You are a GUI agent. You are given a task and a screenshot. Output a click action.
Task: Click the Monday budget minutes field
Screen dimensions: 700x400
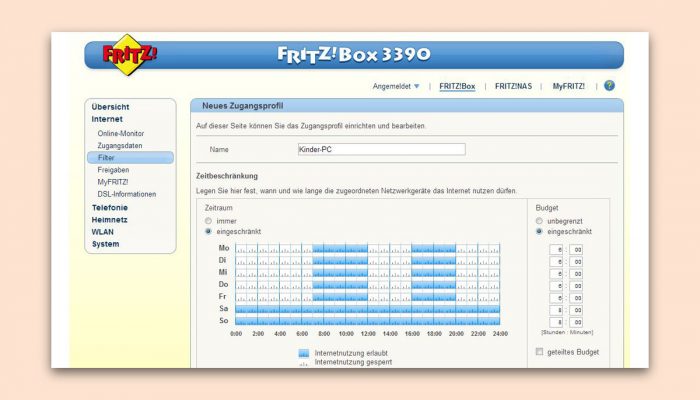coord(576,250)
